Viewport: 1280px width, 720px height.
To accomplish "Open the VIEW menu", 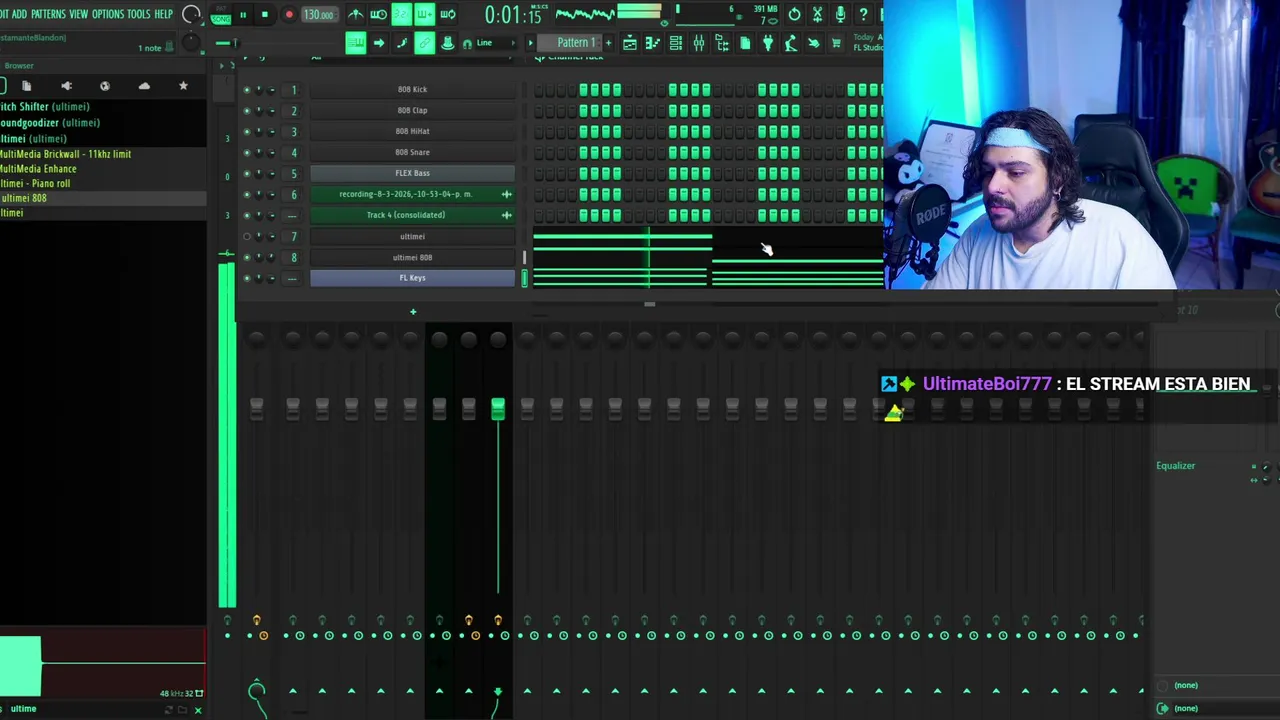I will tap(78, 14).
